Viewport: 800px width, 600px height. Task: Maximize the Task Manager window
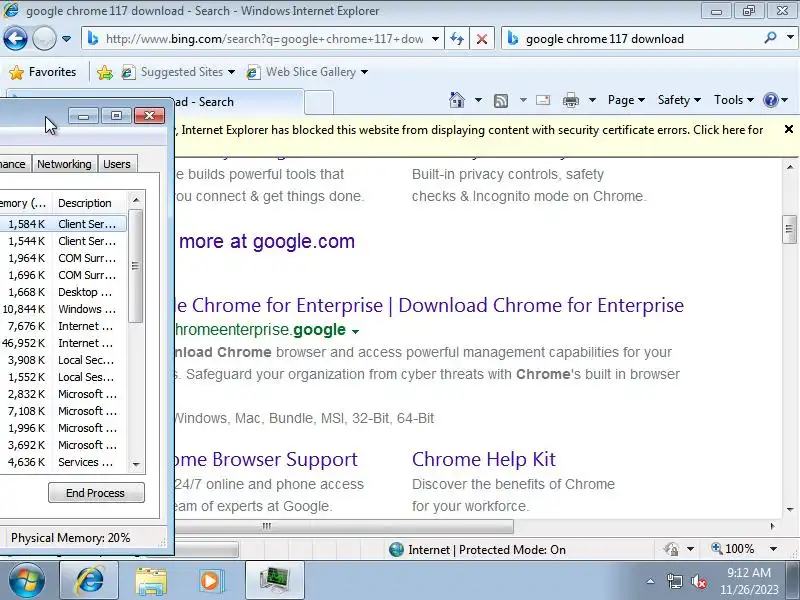pos(116,116)
